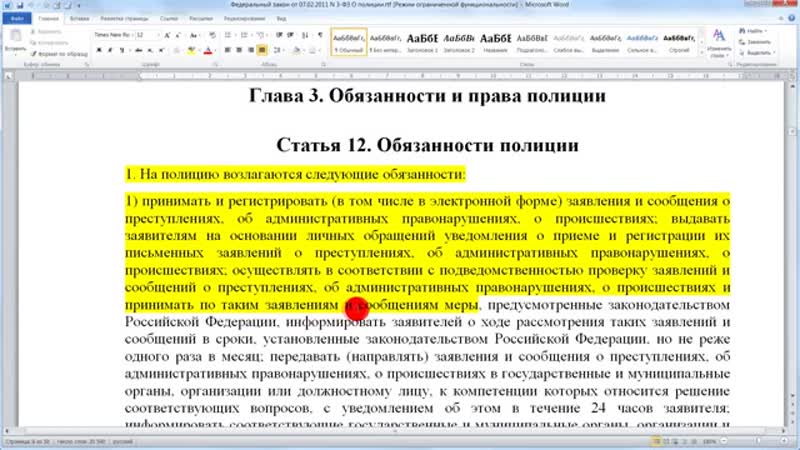Screen dimensions: 800x450
Task: Click the zoom in plus button
Action: coord(786,441)
